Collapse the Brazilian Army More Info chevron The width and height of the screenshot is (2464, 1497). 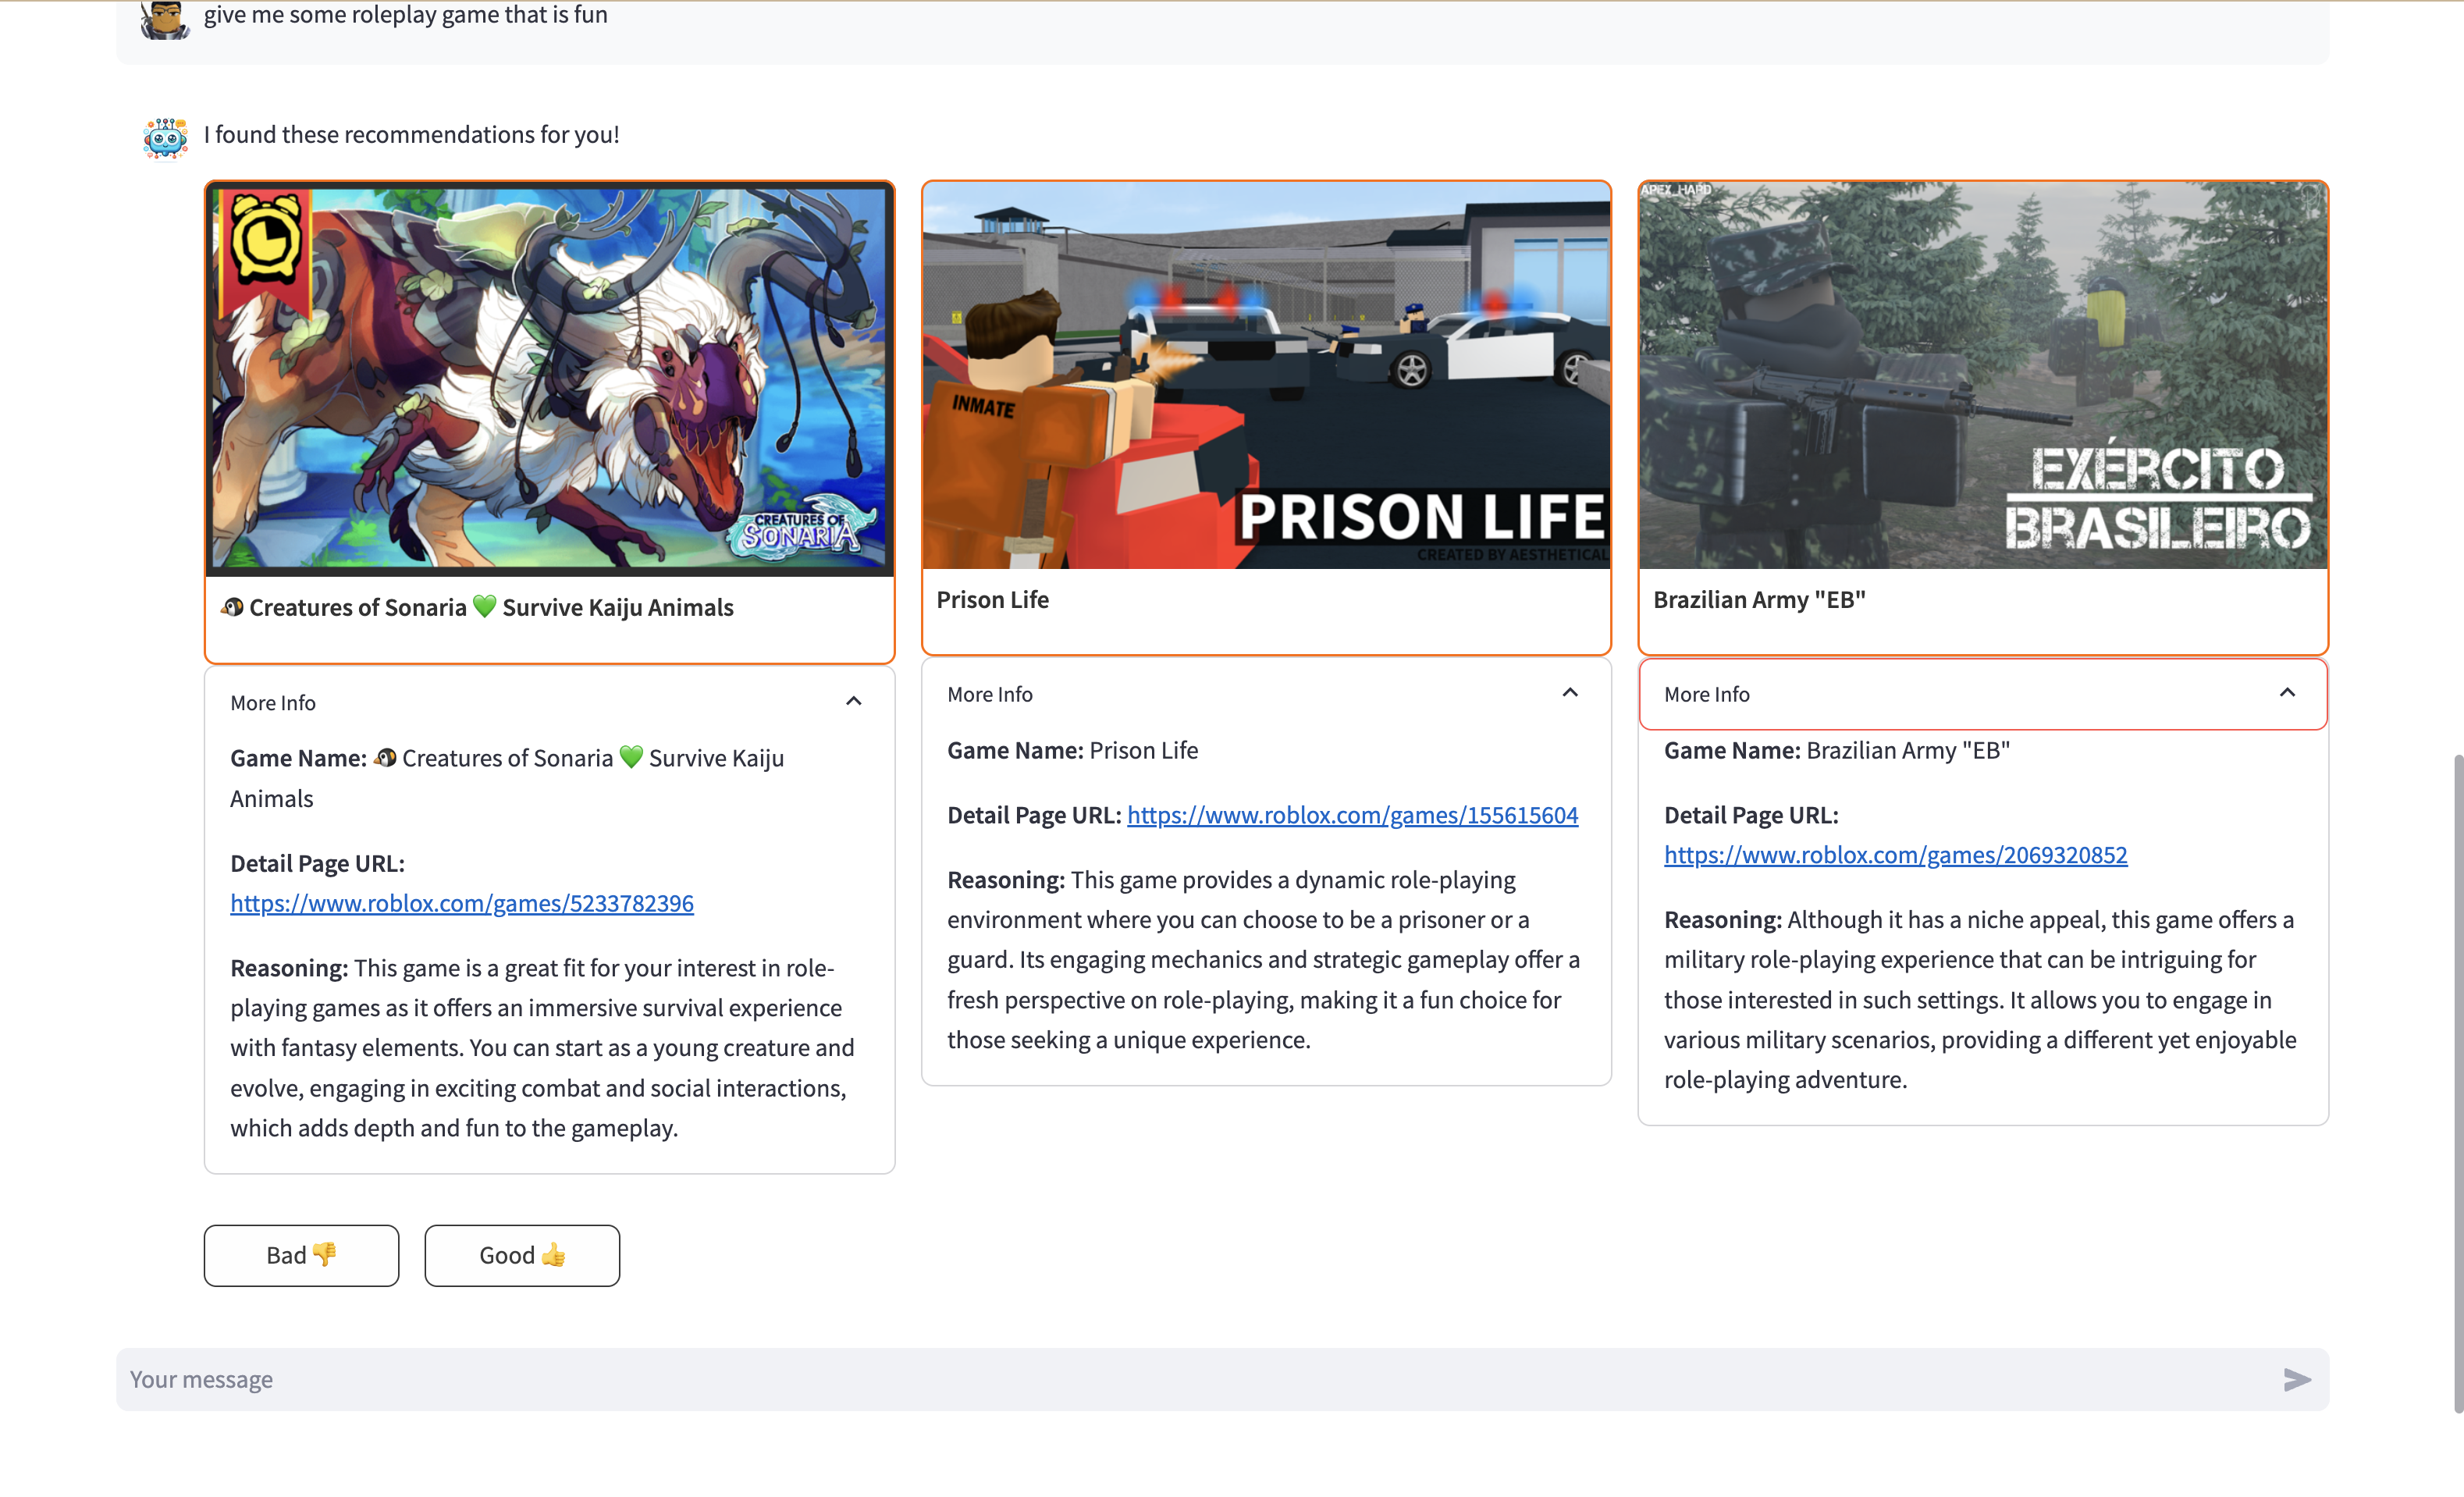(2287, 692)
